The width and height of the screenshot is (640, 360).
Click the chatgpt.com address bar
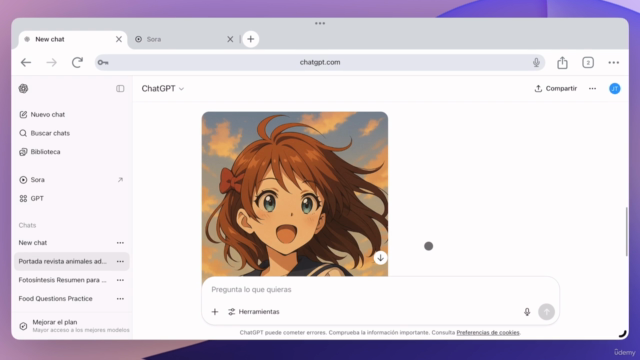[x=320, y=62]
